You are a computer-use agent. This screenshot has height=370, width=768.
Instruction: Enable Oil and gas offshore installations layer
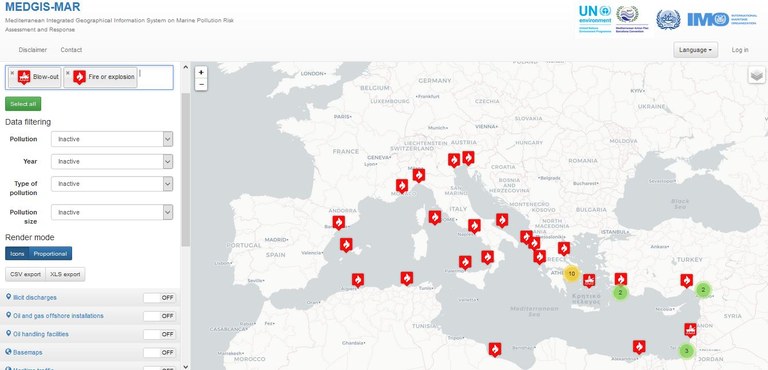(160, 316)
